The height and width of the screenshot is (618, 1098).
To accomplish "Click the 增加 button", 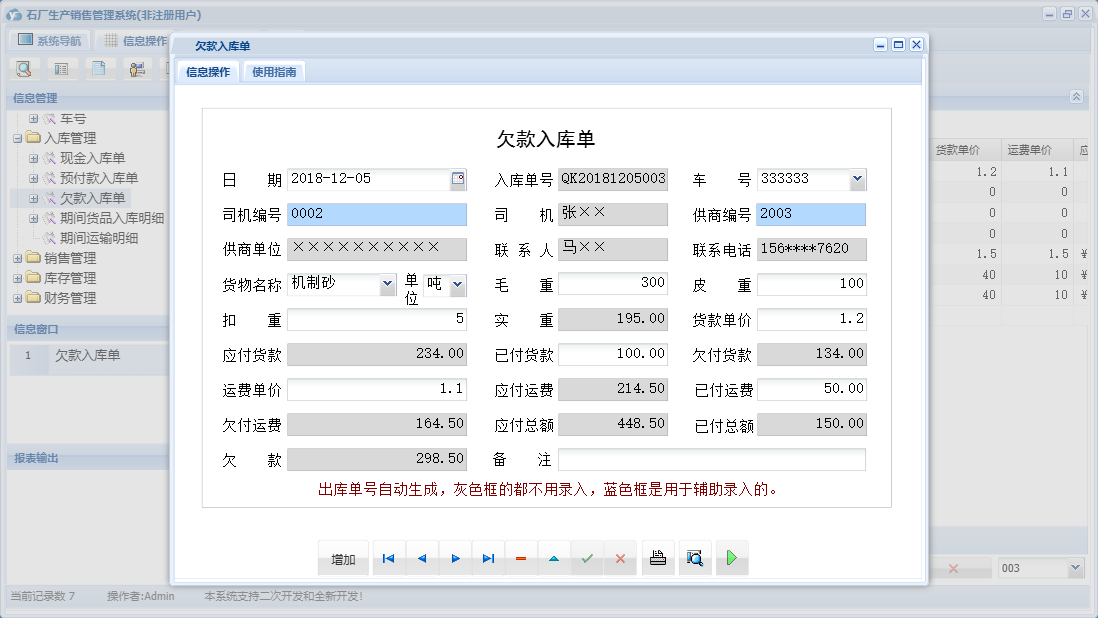I will (343, 558).
